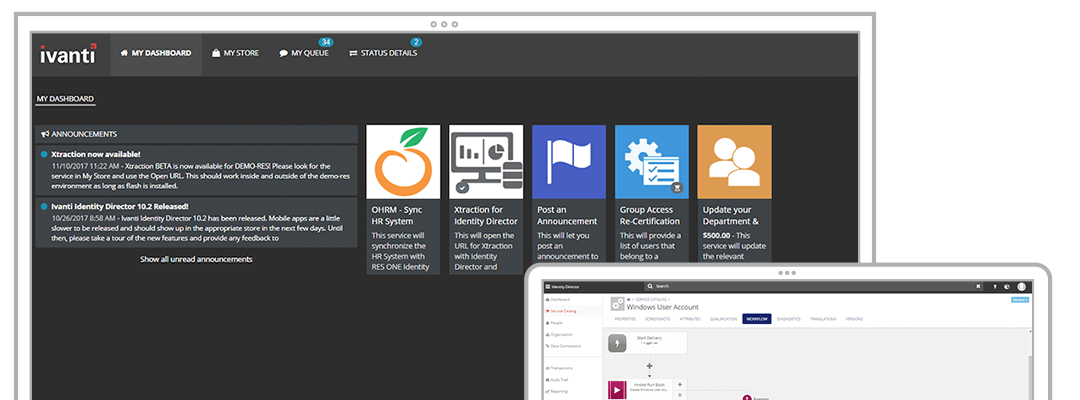This screenshot has width=1080, height=400.
Task: Click the MY DASHBOARD heading
Action: click(65, 99)
